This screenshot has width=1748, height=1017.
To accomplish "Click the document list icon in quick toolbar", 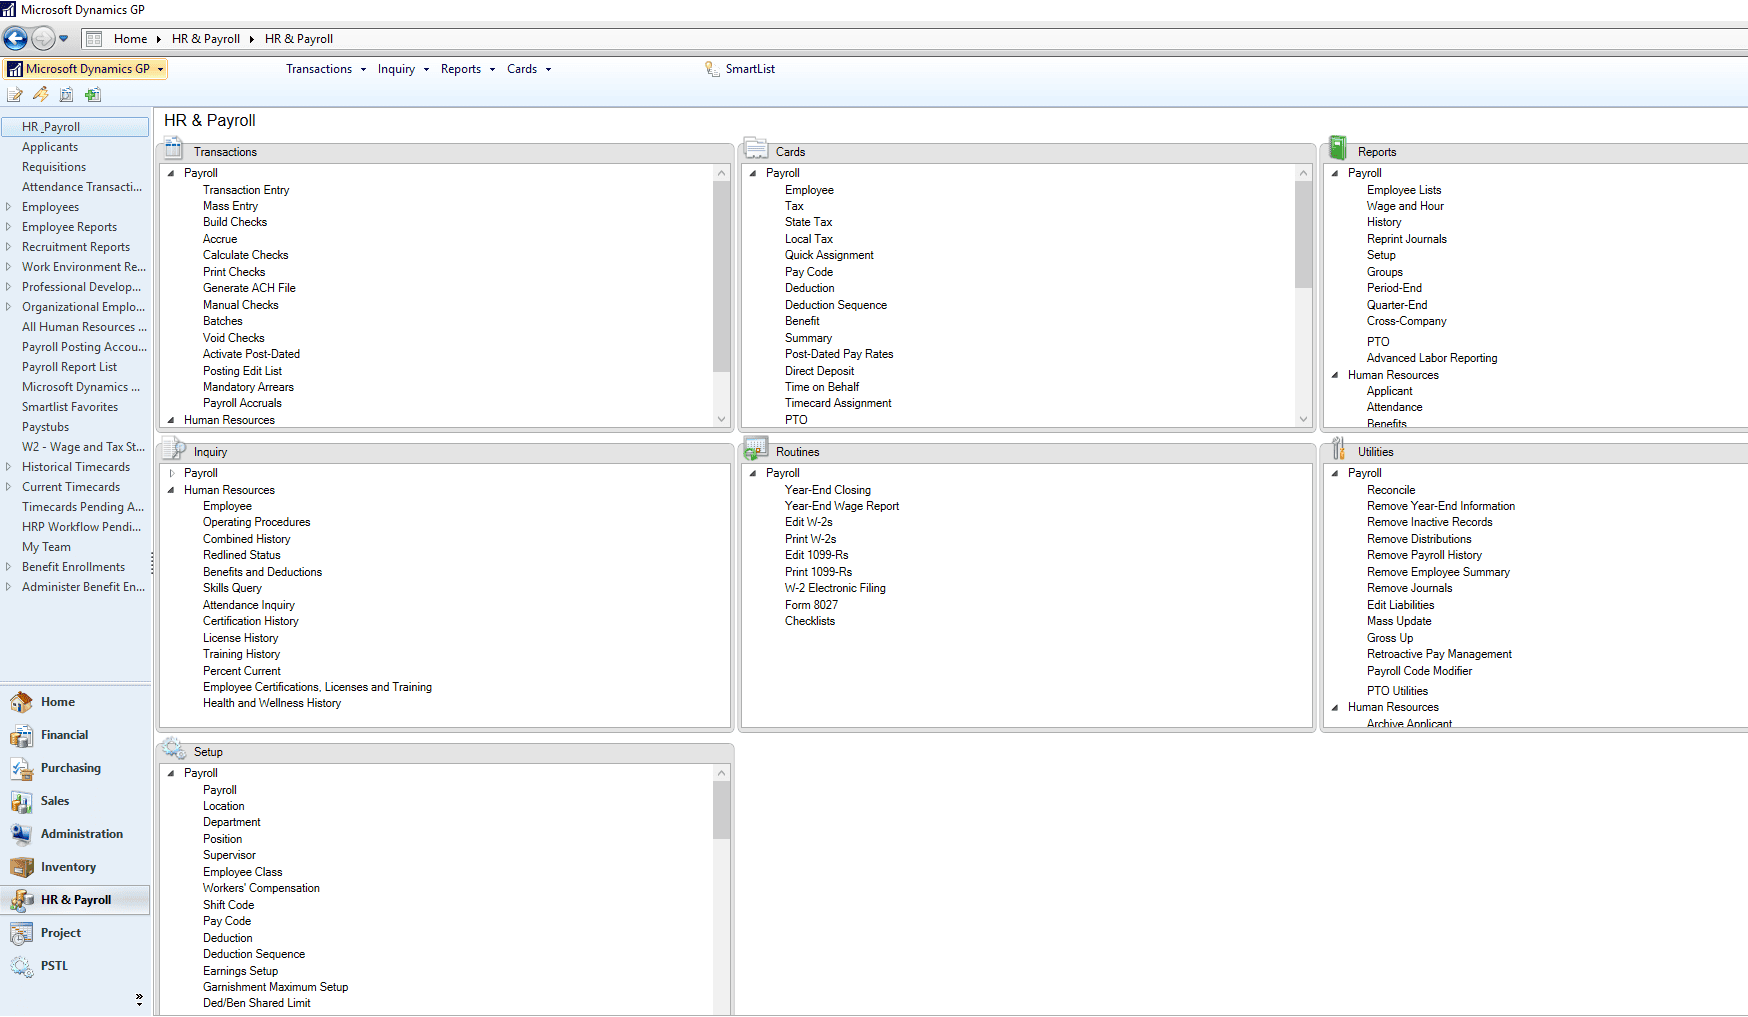I will [66, 95].
